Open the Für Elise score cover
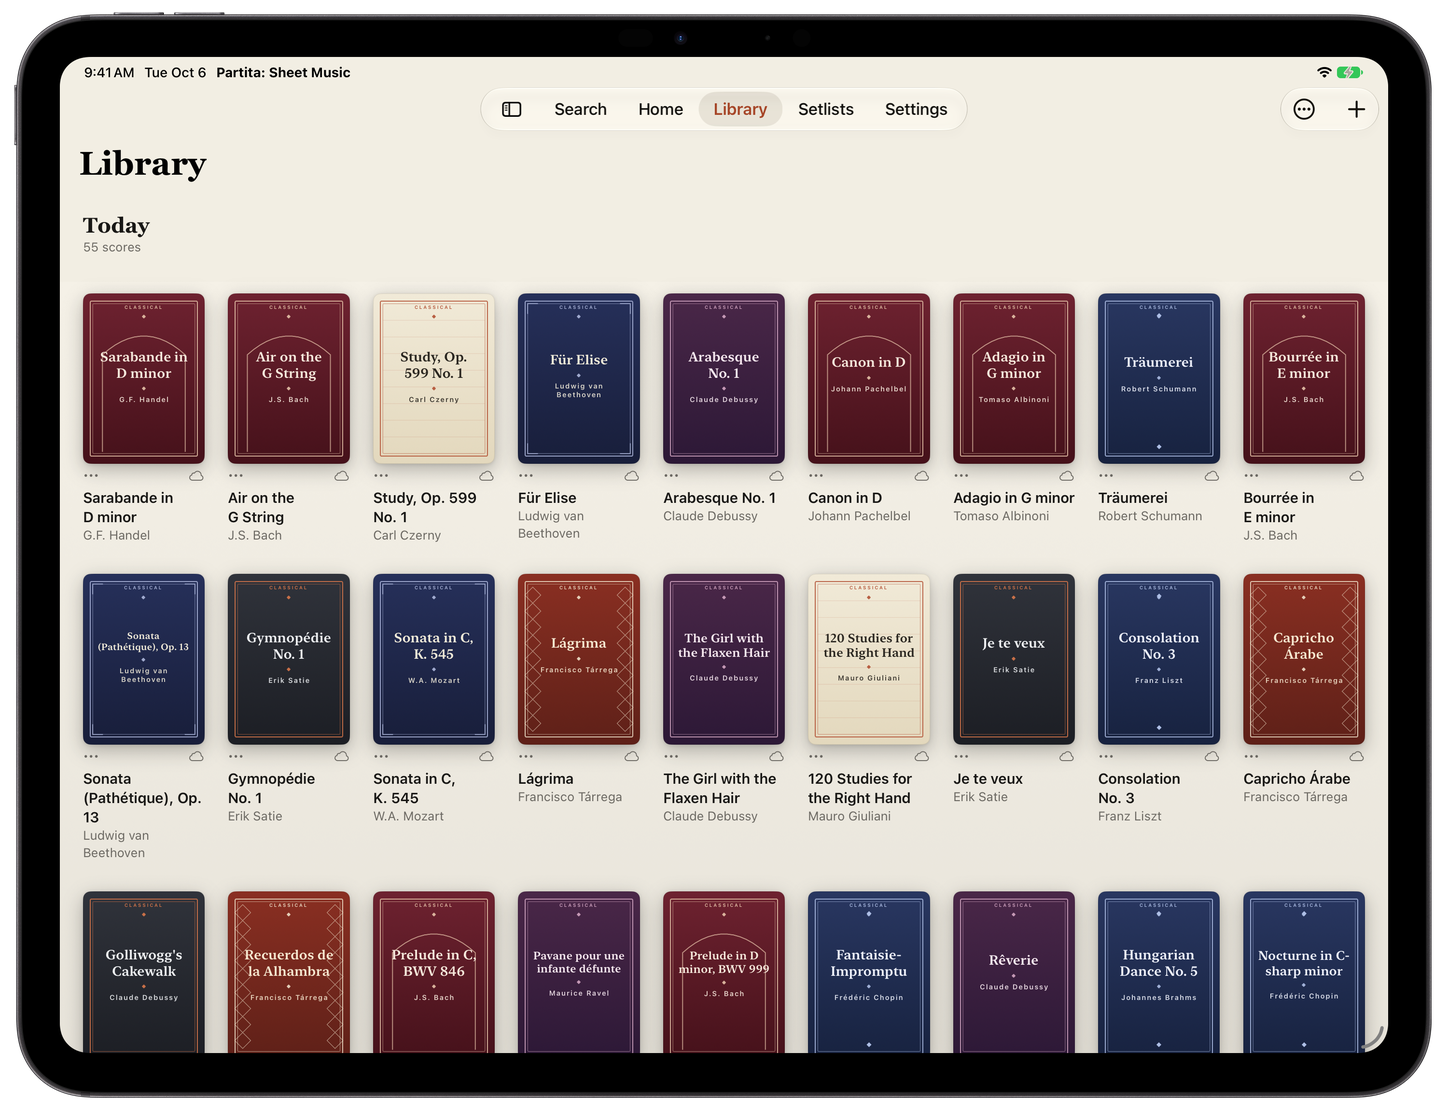1448x1110 pixels. (x=579, y=378)
